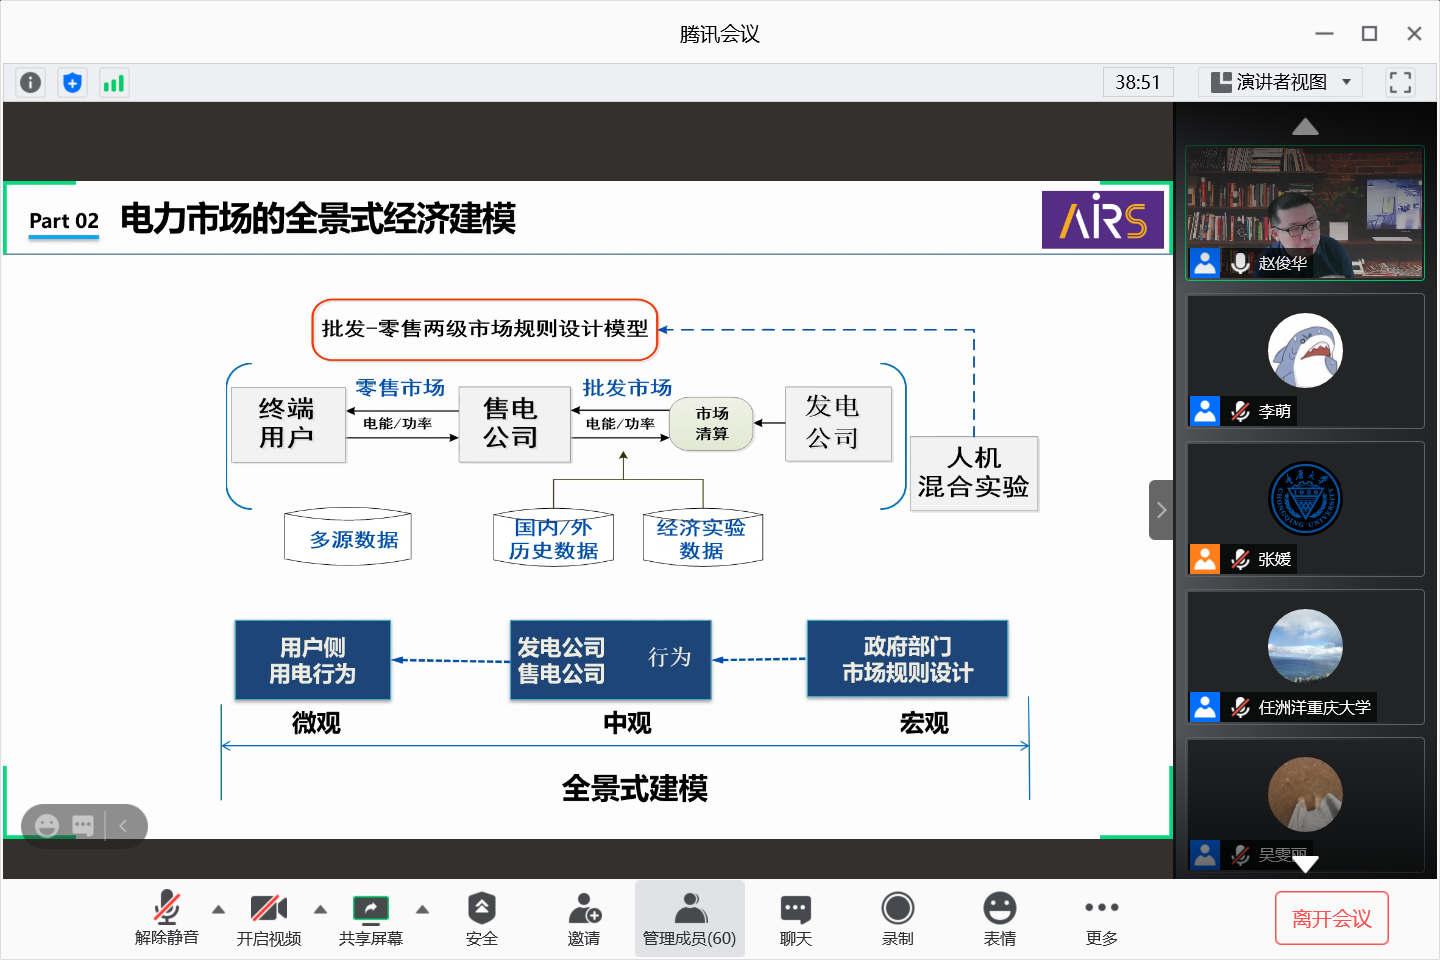Open the meeting info icon
This screenshot has width=1440, height=960.
31,82
